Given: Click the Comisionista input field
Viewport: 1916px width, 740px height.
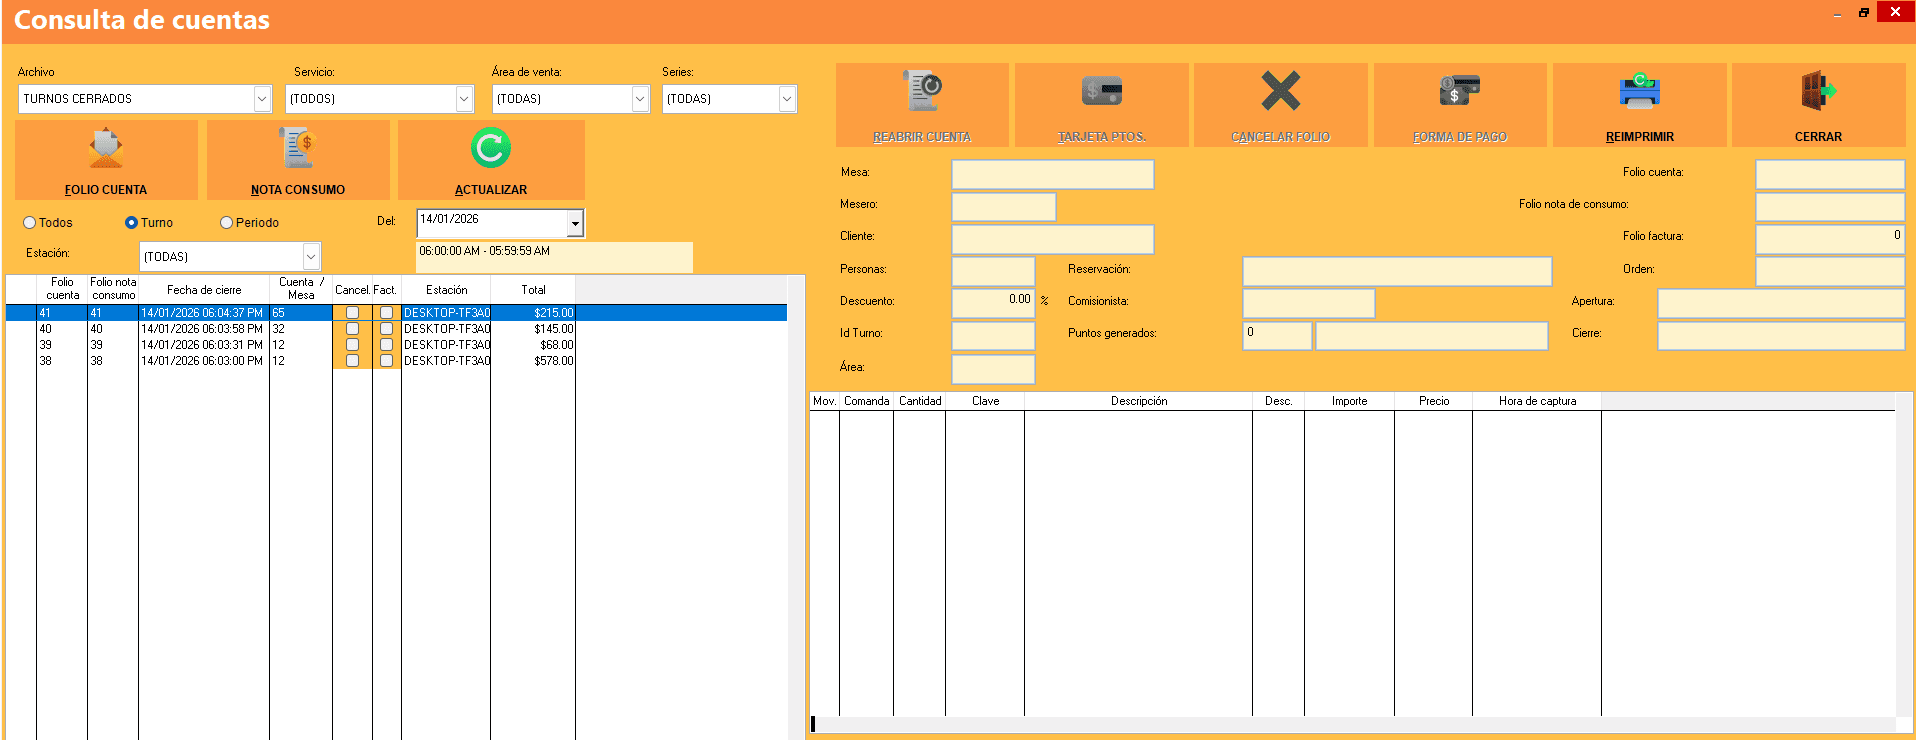Looking at the screenshot, I should 1309,303.
